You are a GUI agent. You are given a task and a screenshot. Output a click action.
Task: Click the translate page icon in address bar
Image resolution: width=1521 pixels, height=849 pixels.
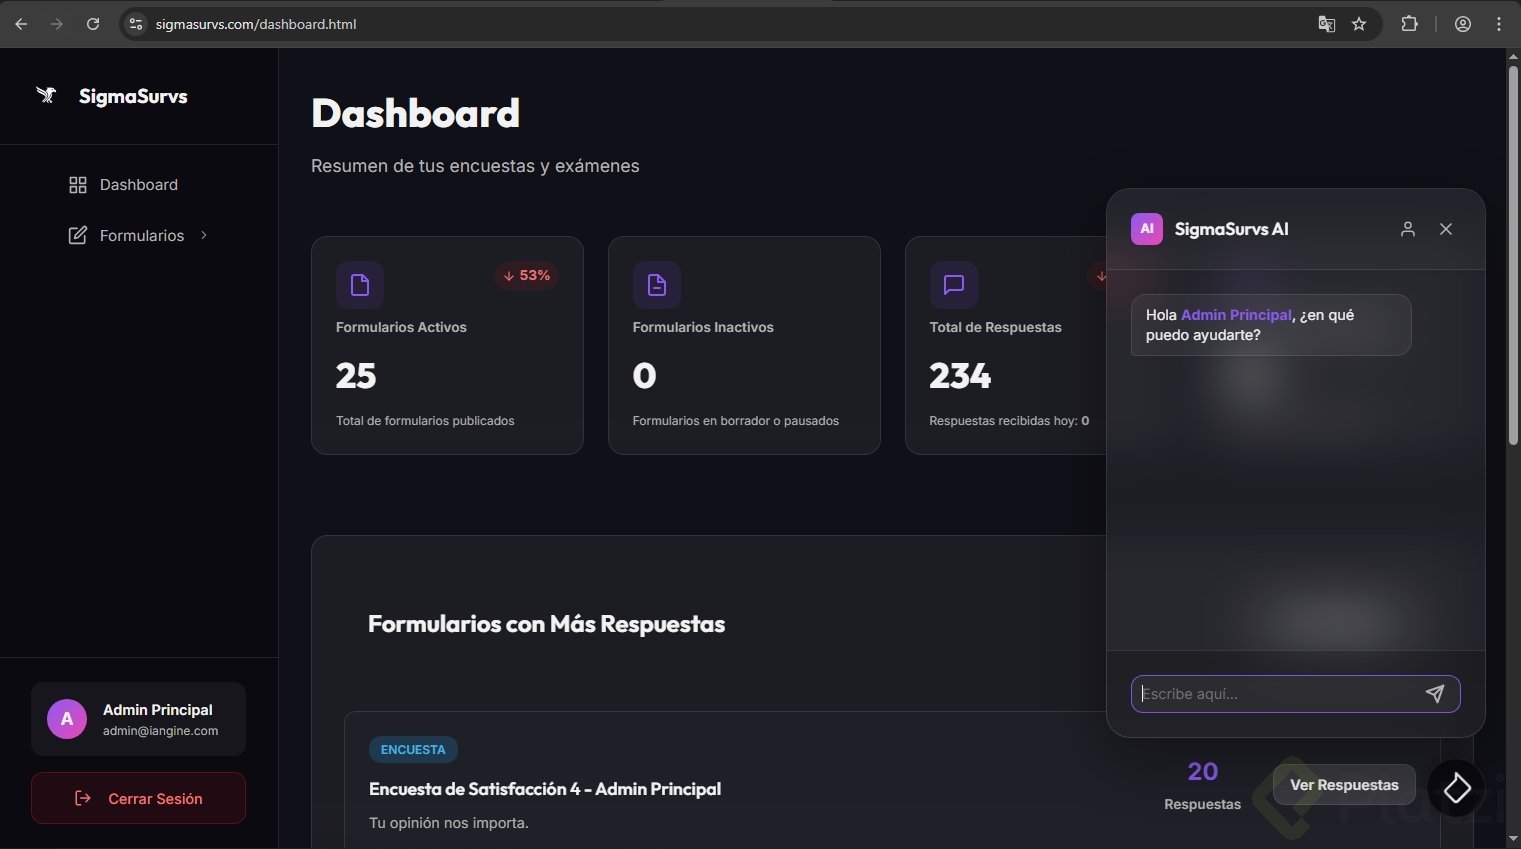[x=1327, y=24]
